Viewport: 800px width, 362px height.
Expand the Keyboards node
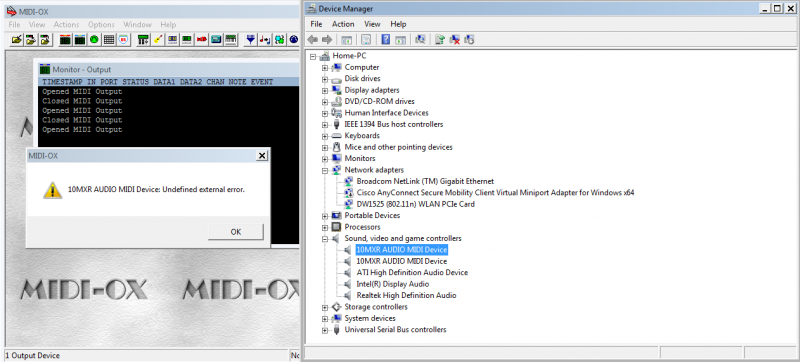coord(325,136)
